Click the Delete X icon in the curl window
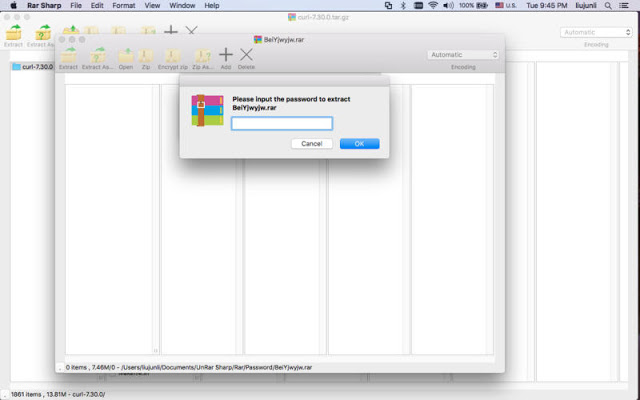640x400 pixels. tap(191, 30)
